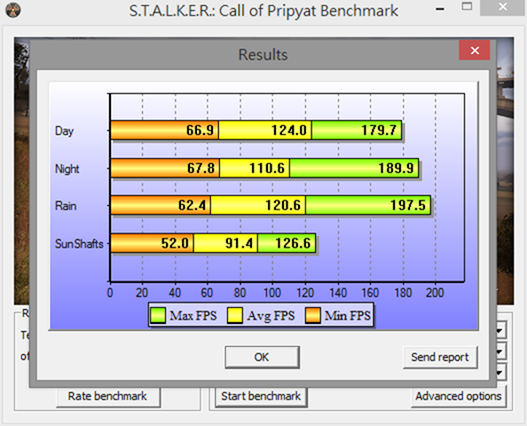Click the axis label 0
The image size is (527, 426).
point(110,293)
